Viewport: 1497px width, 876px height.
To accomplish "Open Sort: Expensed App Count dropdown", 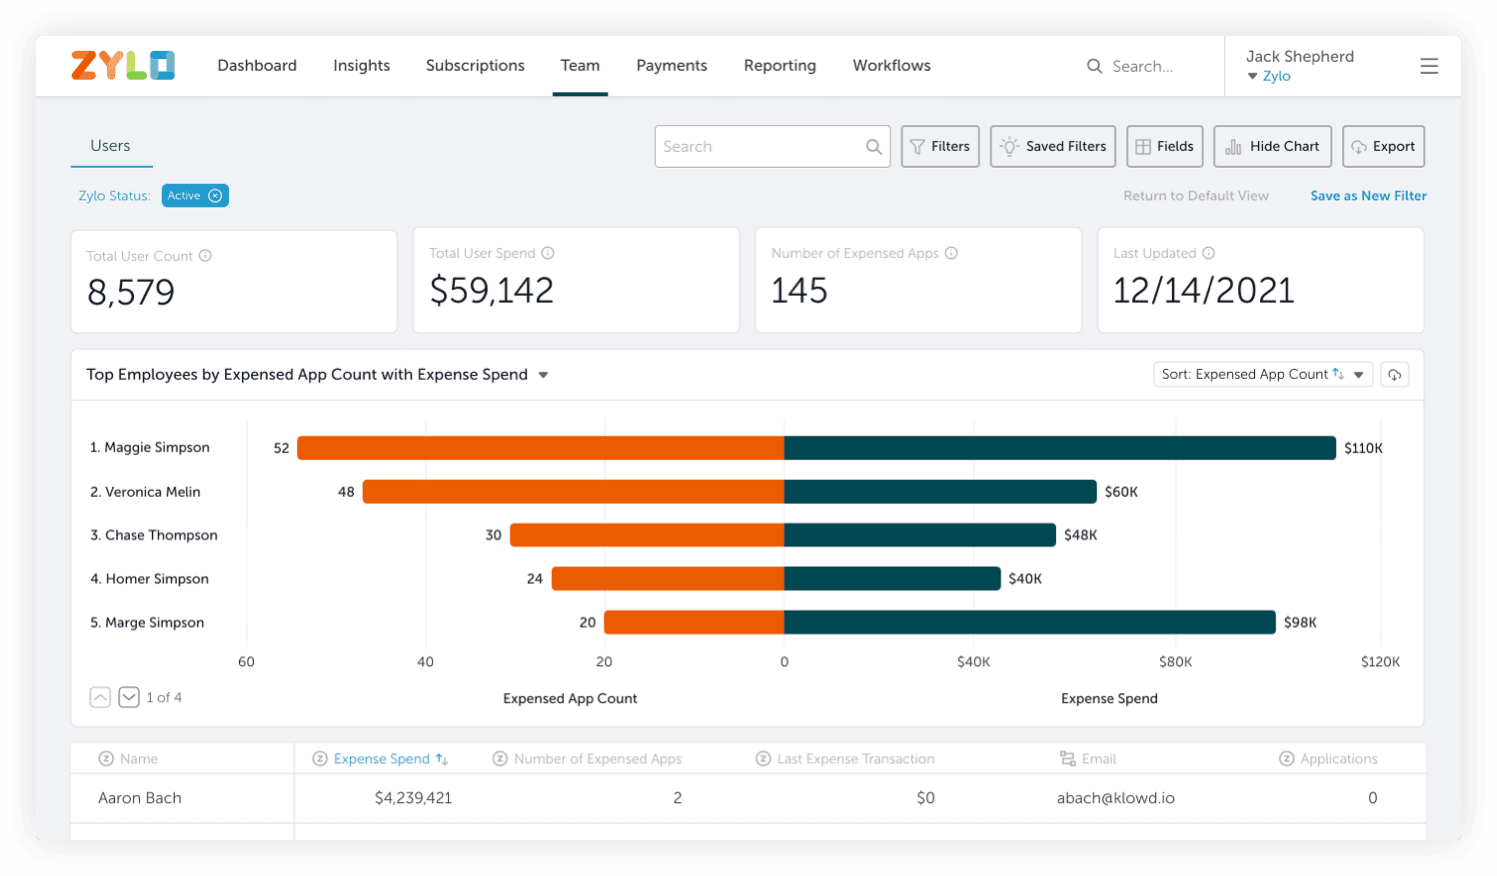I will point(1262,375).
